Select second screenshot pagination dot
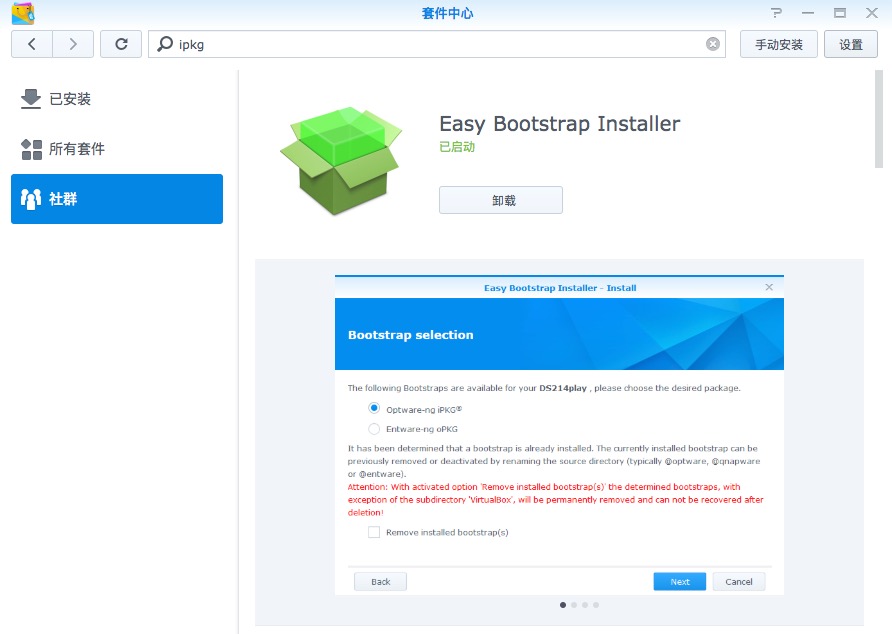Screen dimensions: 892x634 (x=574, y=605)
